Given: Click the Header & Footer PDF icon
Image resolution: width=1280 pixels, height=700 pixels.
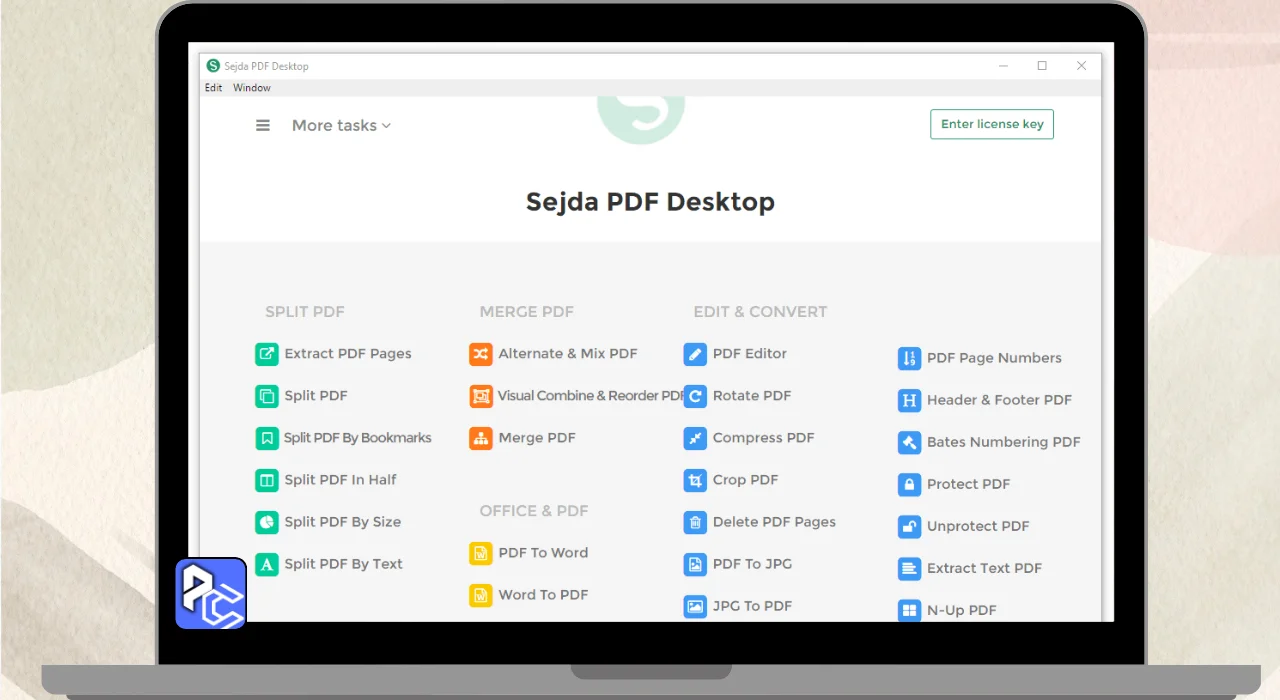Looking at the screenshot, I should (x=909, y=400).
